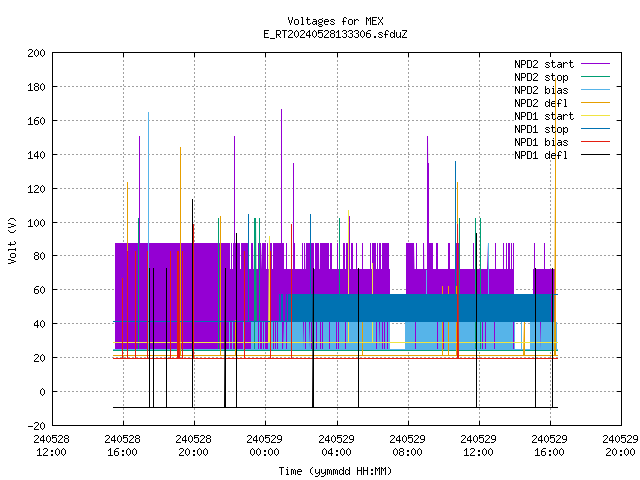Click the y-axis tick label 120

coord(36,189)
